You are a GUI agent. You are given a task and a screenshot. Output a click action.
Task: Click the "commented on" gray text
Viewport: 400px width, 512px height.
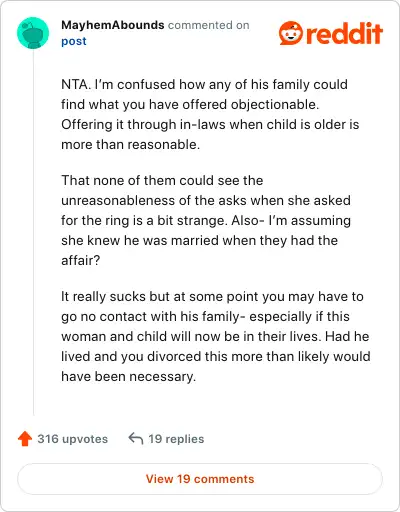coord(208,25)
